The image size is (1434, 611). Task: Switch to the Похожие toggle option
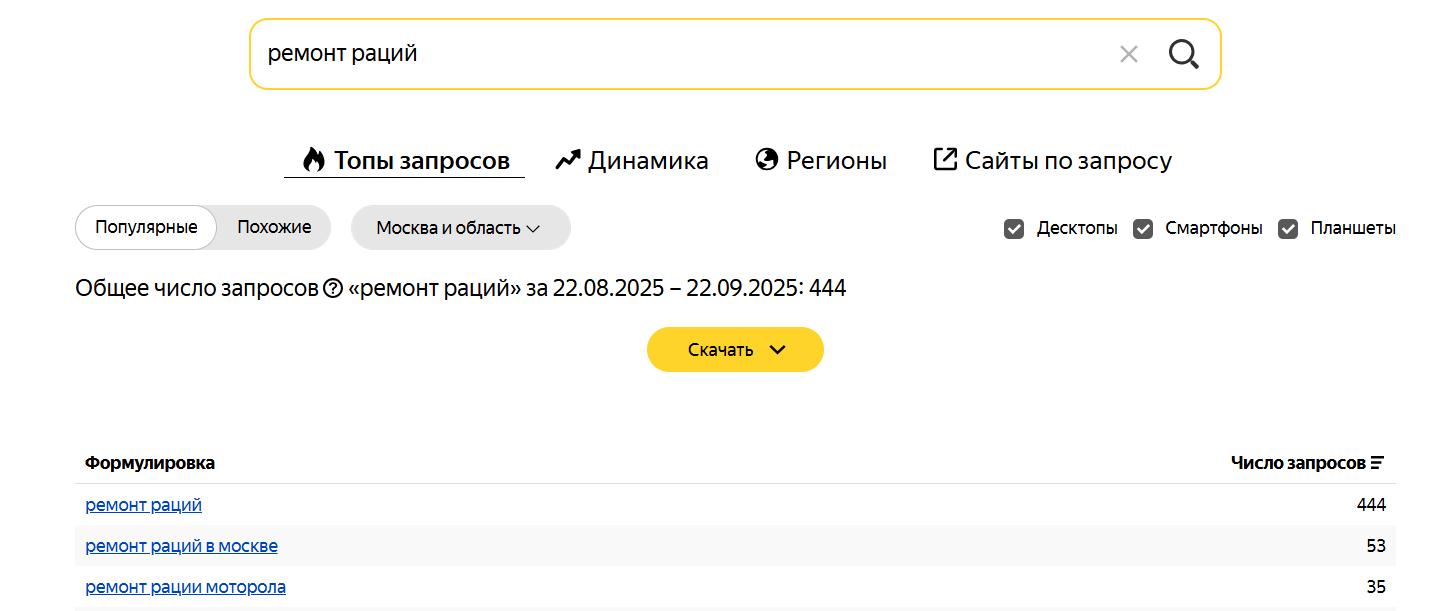274,228
